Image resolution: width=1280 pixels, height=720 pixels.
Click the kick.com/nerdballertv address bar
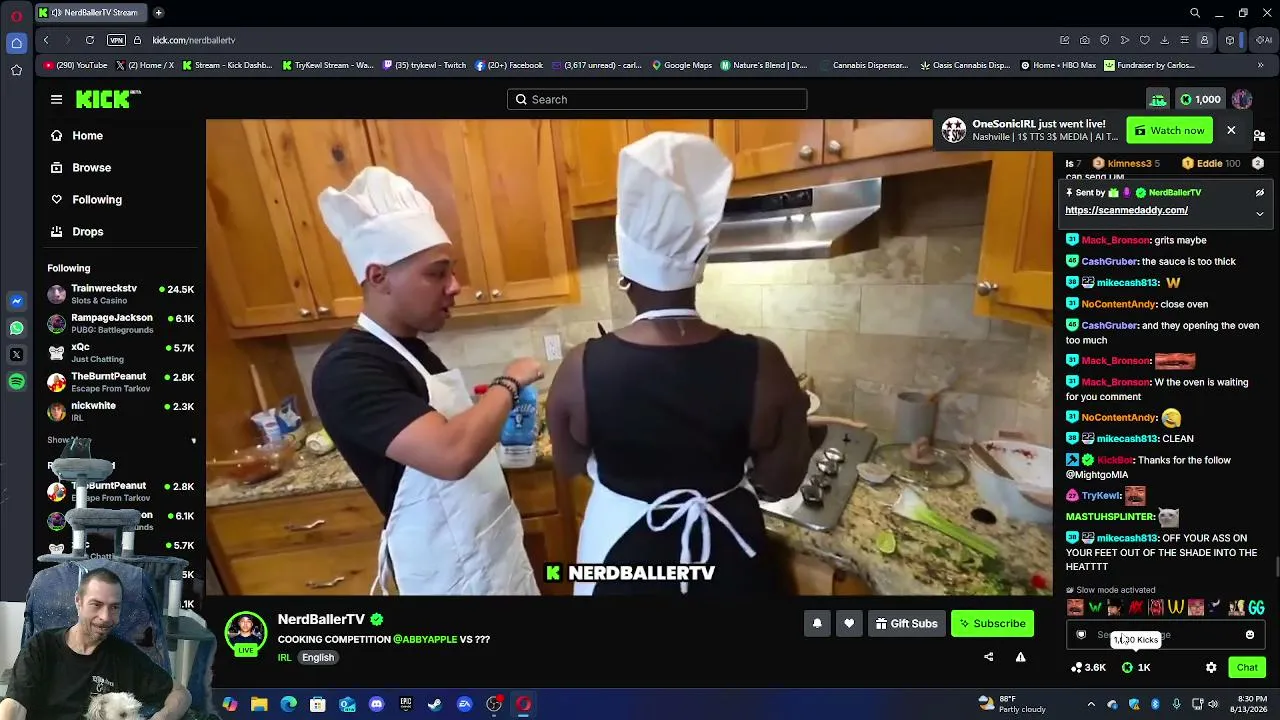coord(194,40)
